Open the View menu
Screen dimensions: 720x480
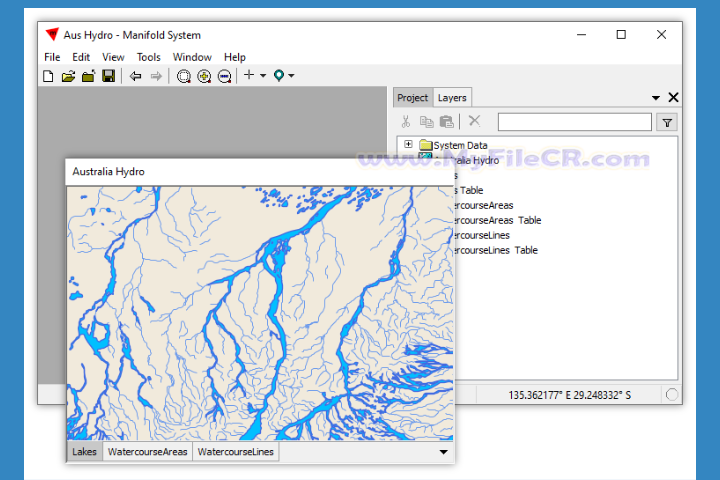(113, 57)
